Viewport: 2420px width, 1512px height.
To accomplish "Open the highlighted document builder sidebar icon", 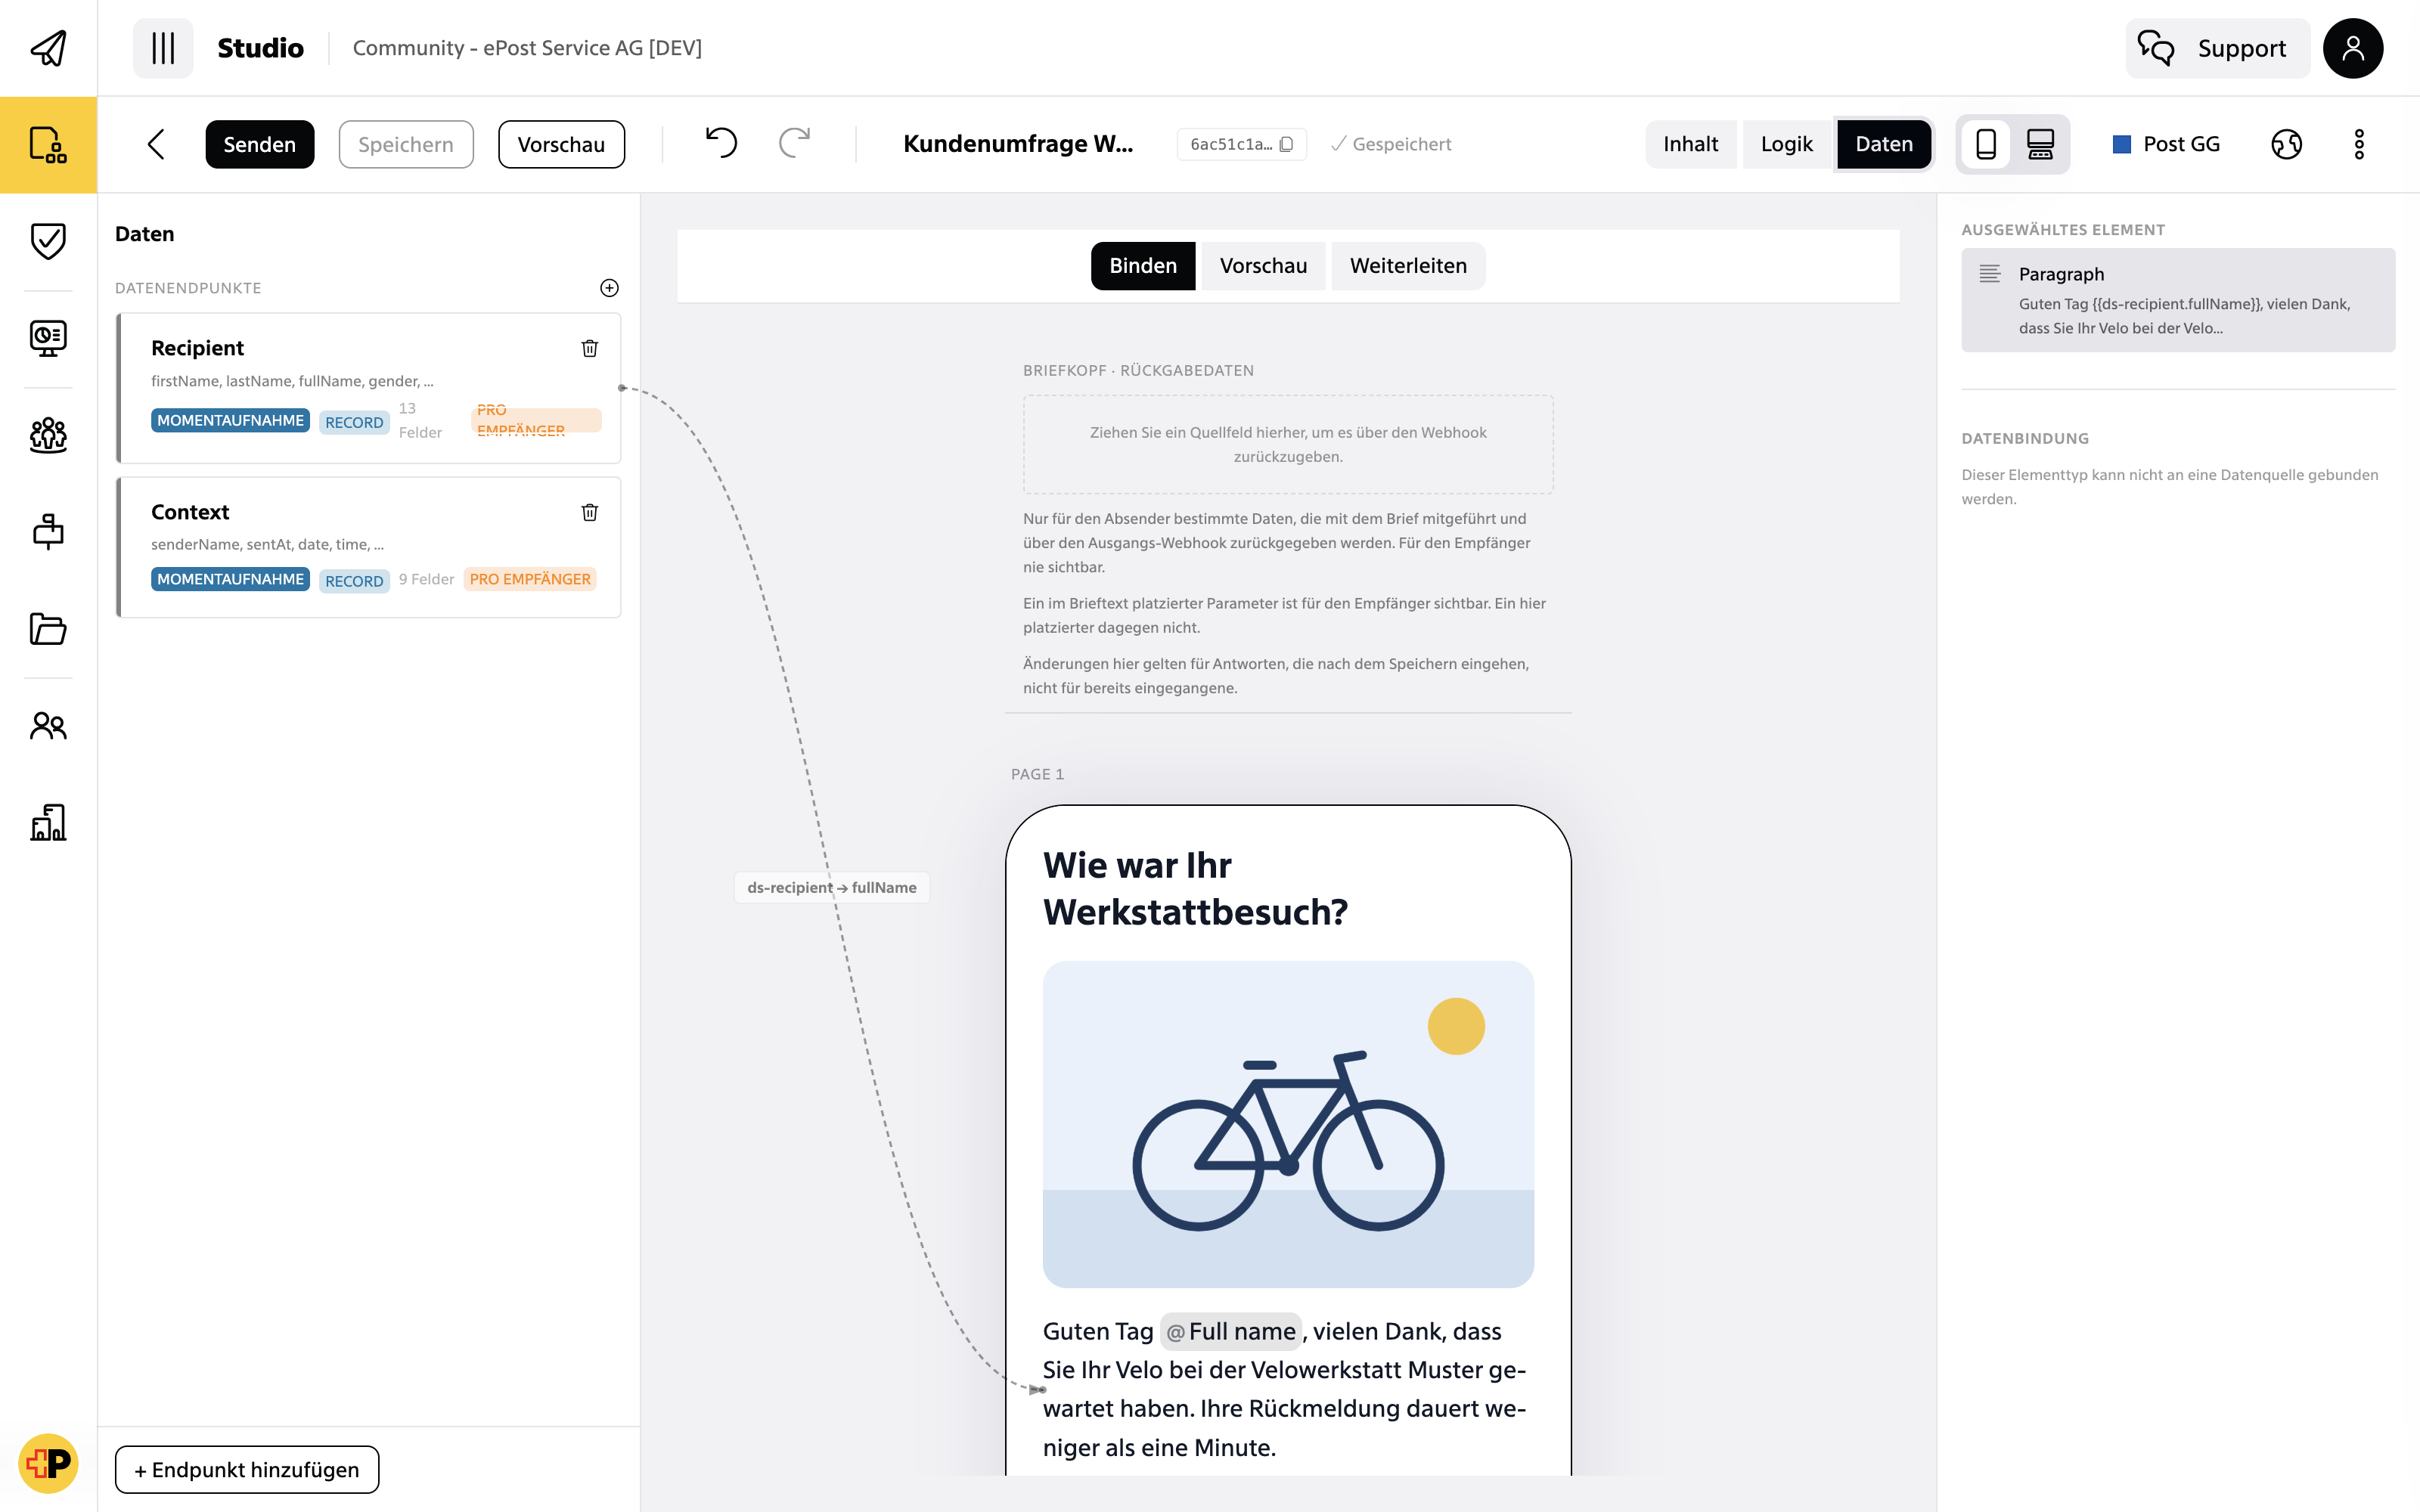I will (x=48, y=145).
